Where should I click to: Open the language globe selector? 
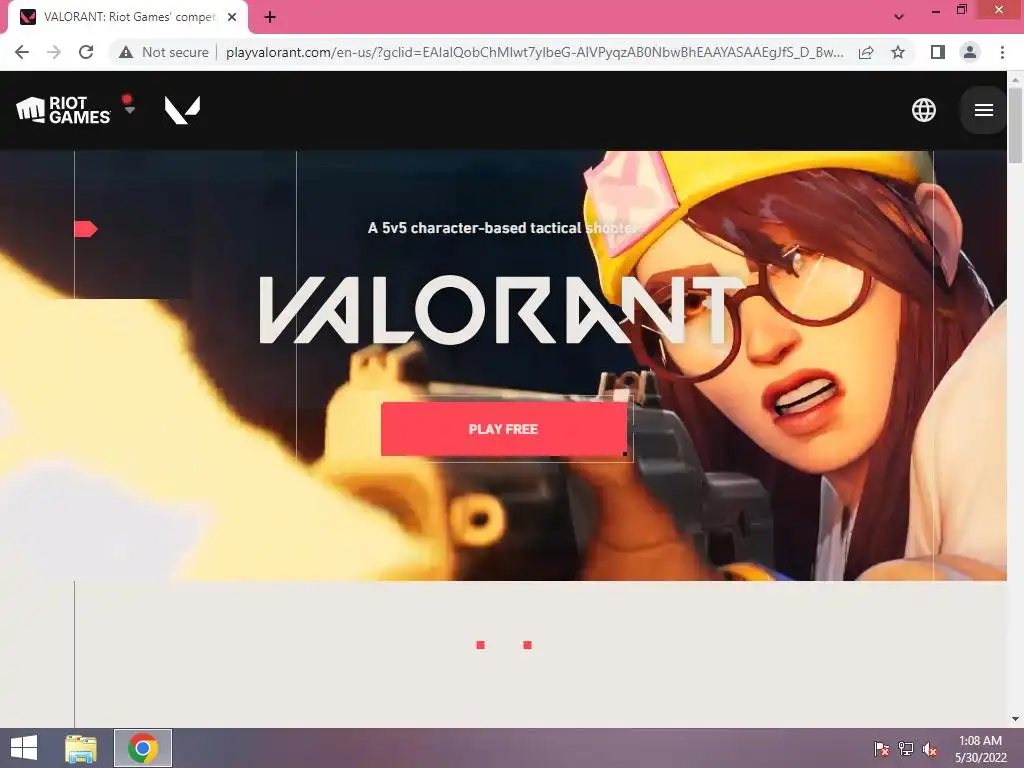tap(923, 110)
